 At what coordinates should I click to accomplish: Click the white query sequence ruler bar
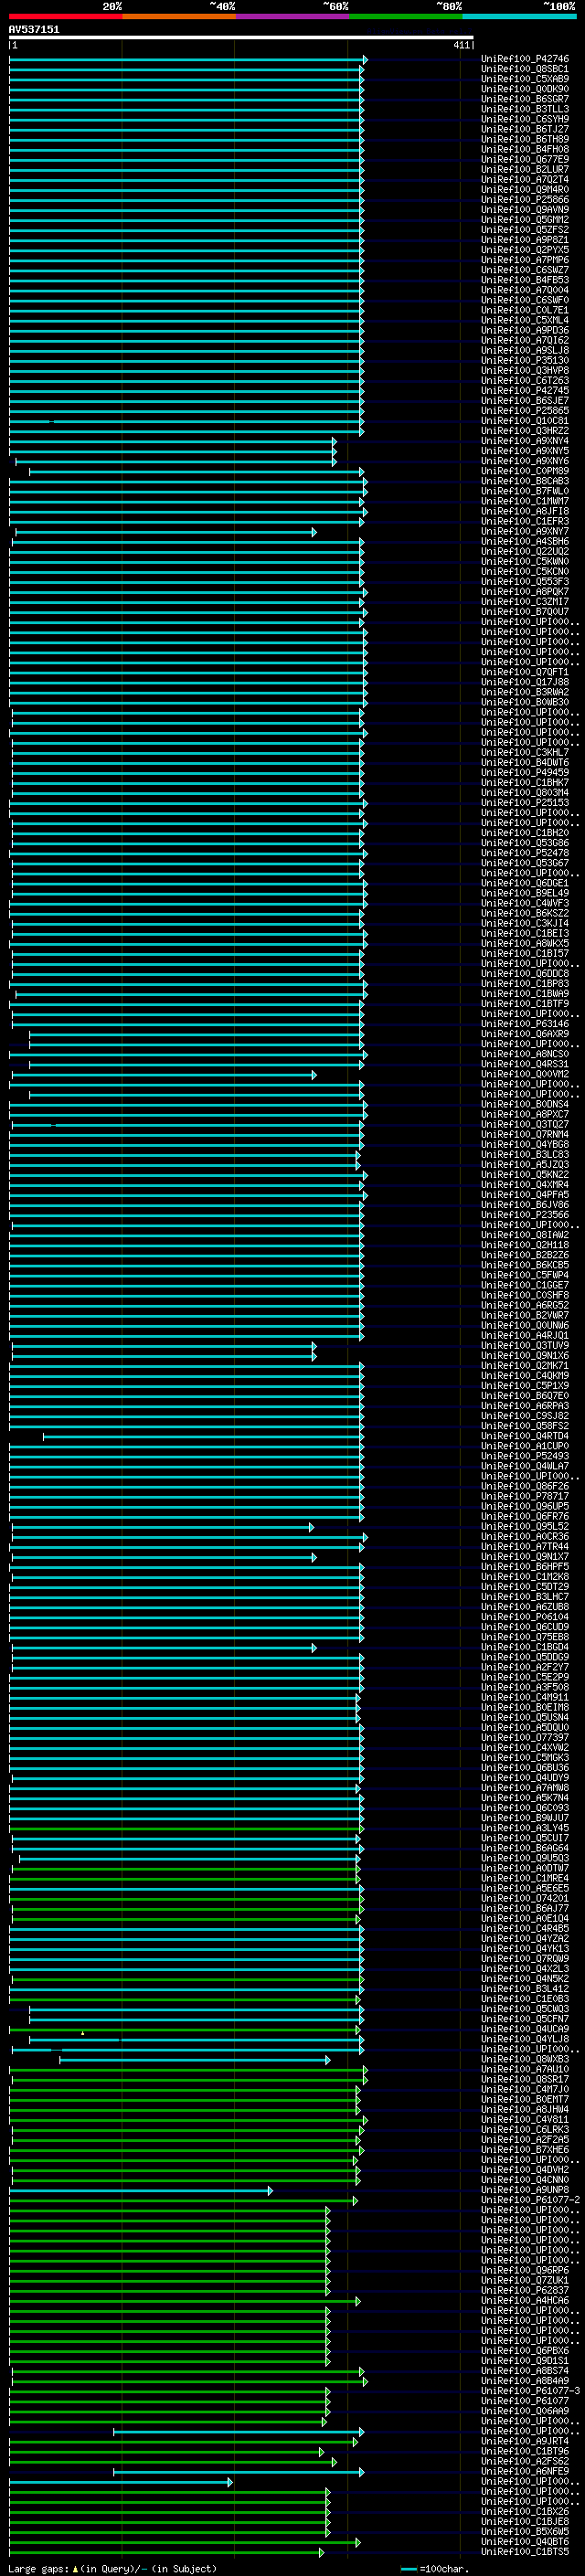241,38
